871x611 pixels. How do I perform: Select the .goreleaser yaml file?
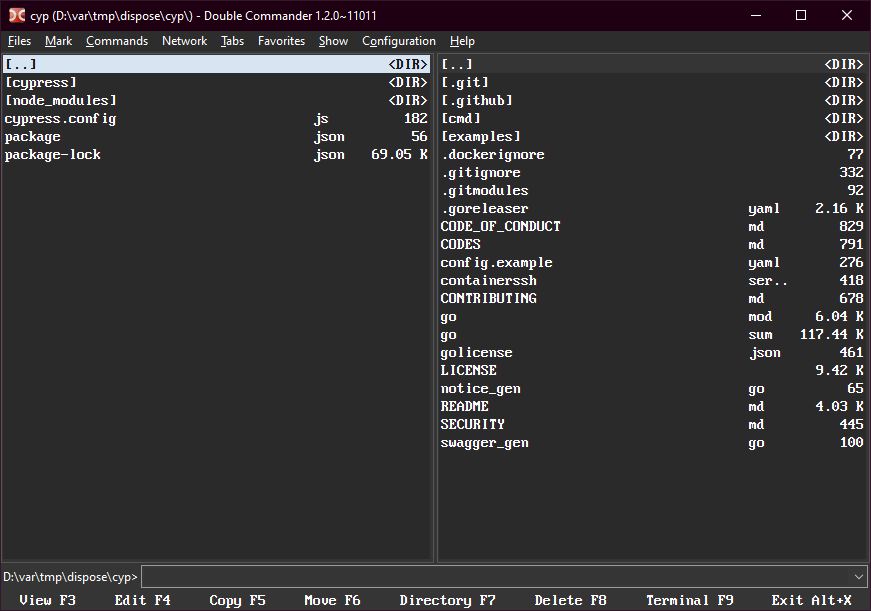485,208
